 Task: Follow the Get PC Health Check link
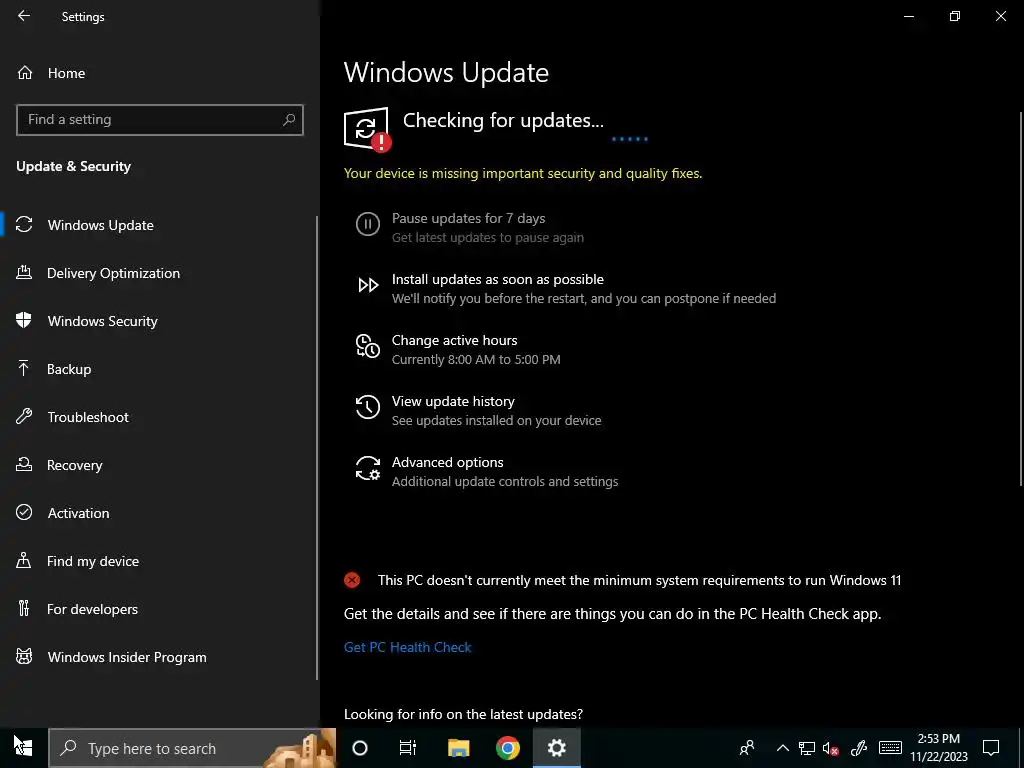408,647
